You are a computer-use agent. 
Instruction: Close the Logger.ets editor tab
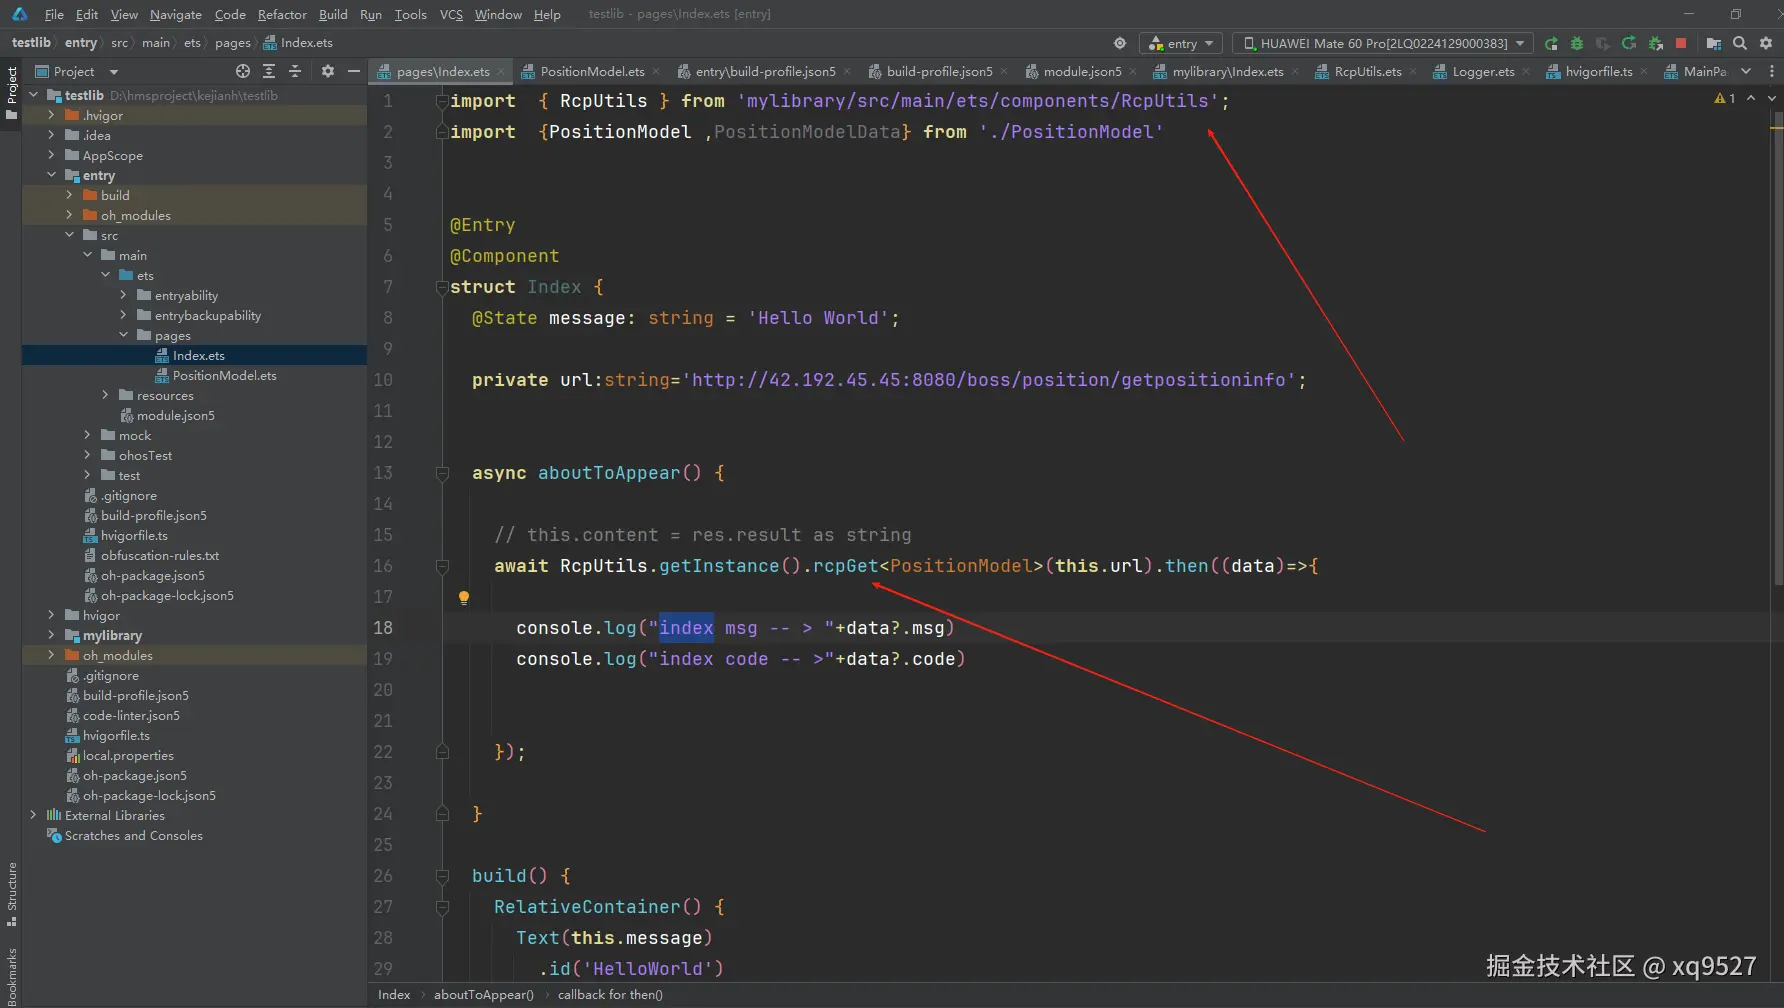[x=1526, y=71]
